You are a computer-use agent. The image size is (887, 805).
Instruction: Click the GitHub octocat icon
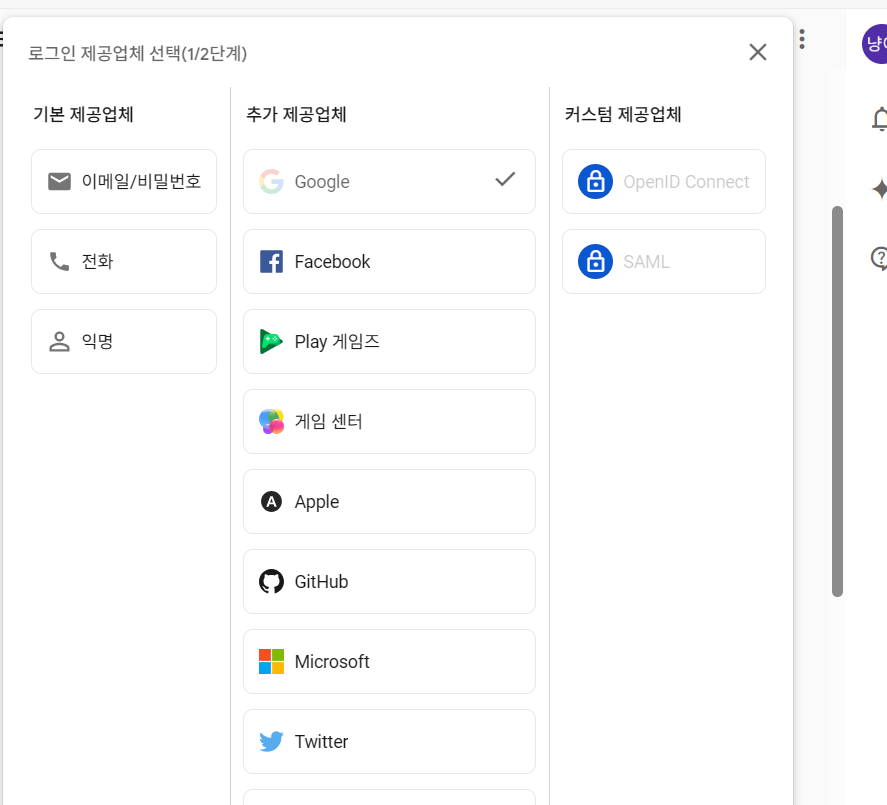272,582
